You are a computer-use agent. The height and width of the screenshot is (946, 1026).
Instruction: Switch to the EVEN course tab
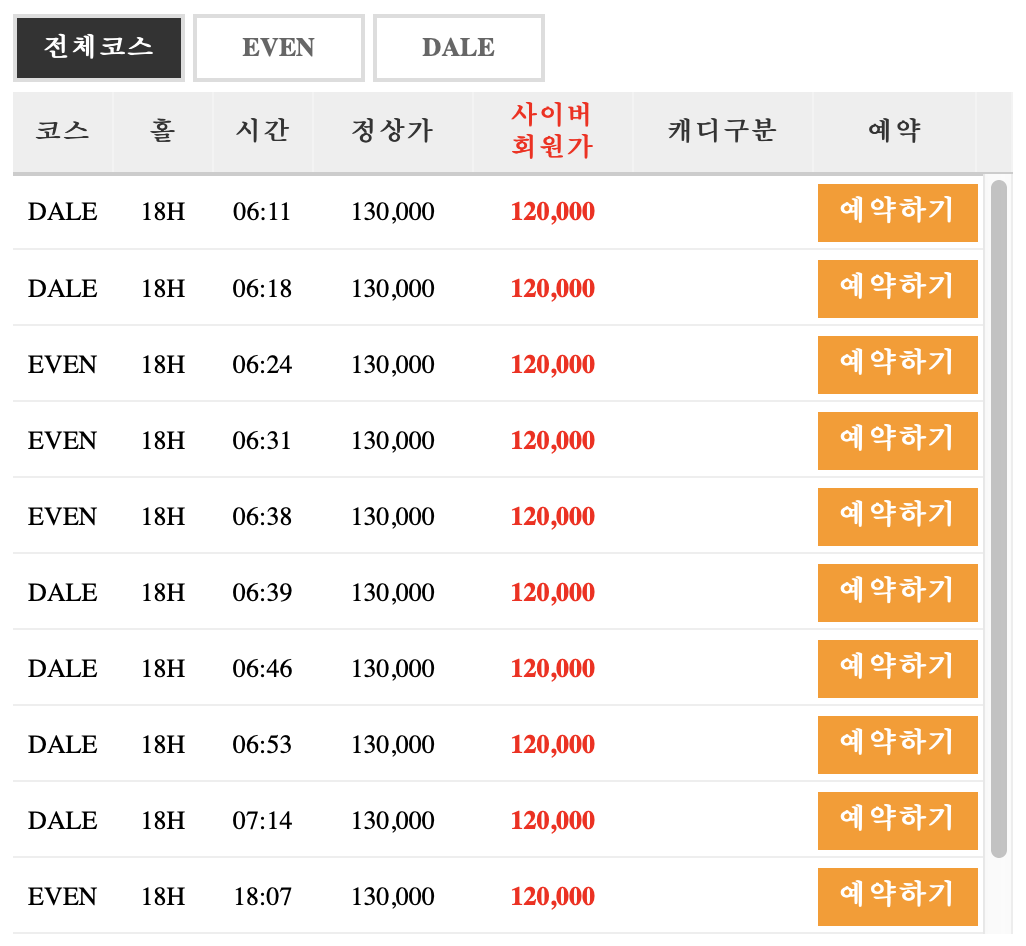point(279,48)
